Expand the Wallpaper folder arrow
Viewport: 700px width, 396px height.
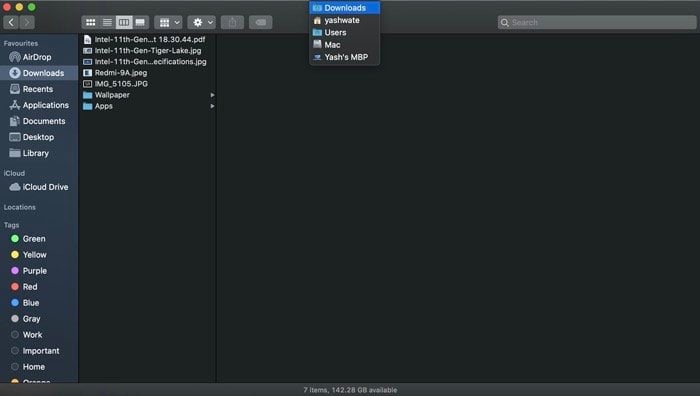click(212, 95)
